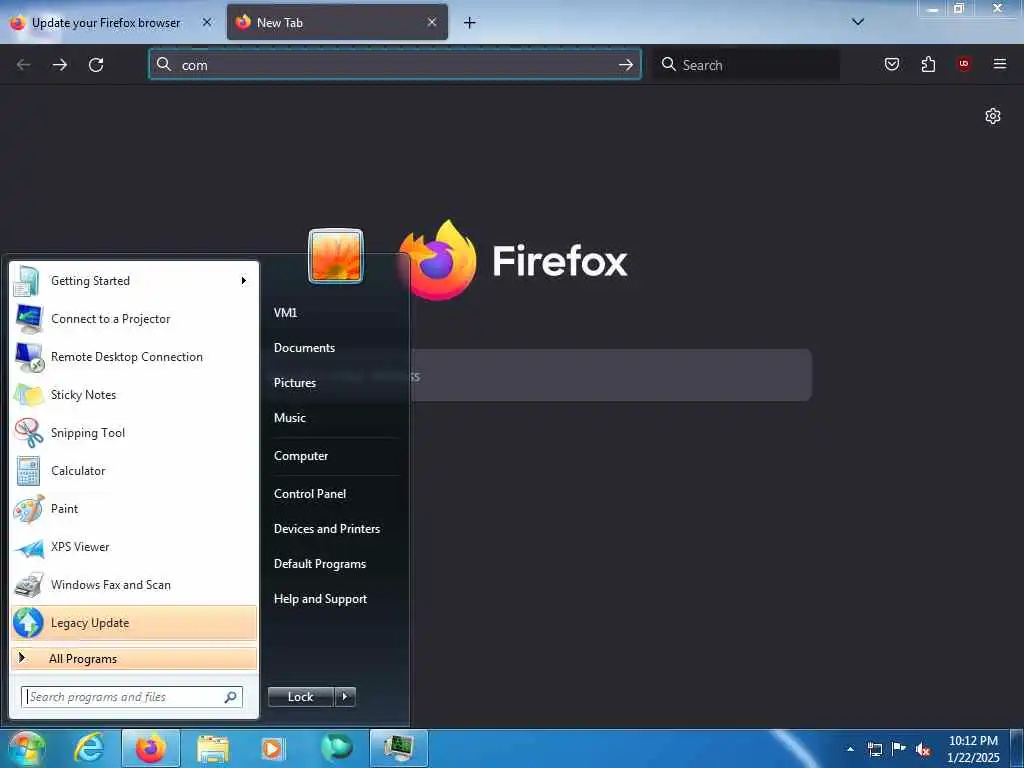Image resolution: width=1024 pixels, height=768 pixels.
Task: Open Devices and Printers
Action: [x=327, y=529]
